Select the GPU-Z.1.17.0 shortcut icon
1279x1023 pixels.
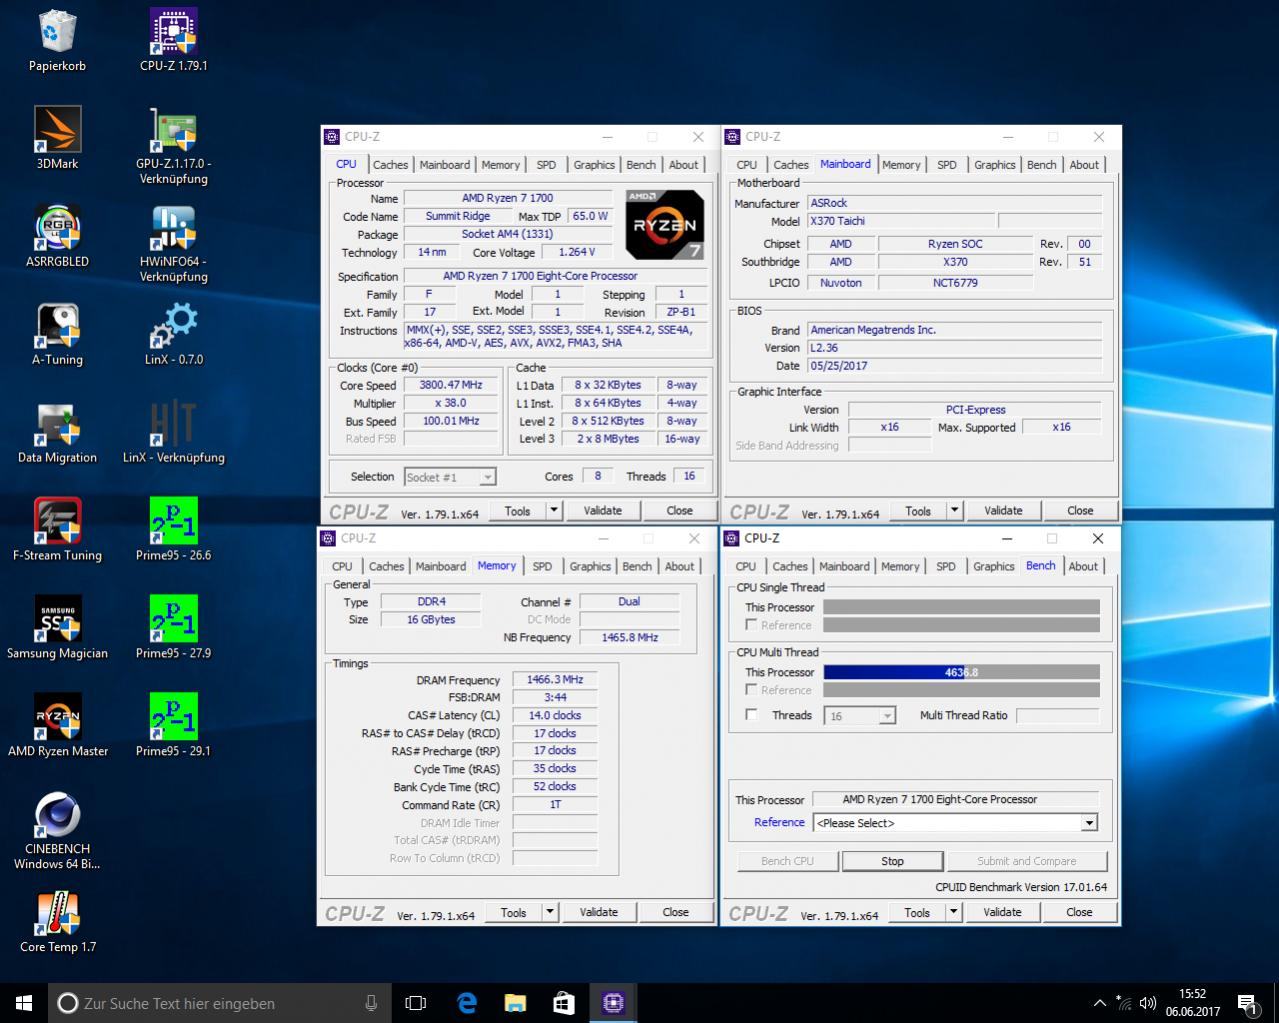pos(174,145)
